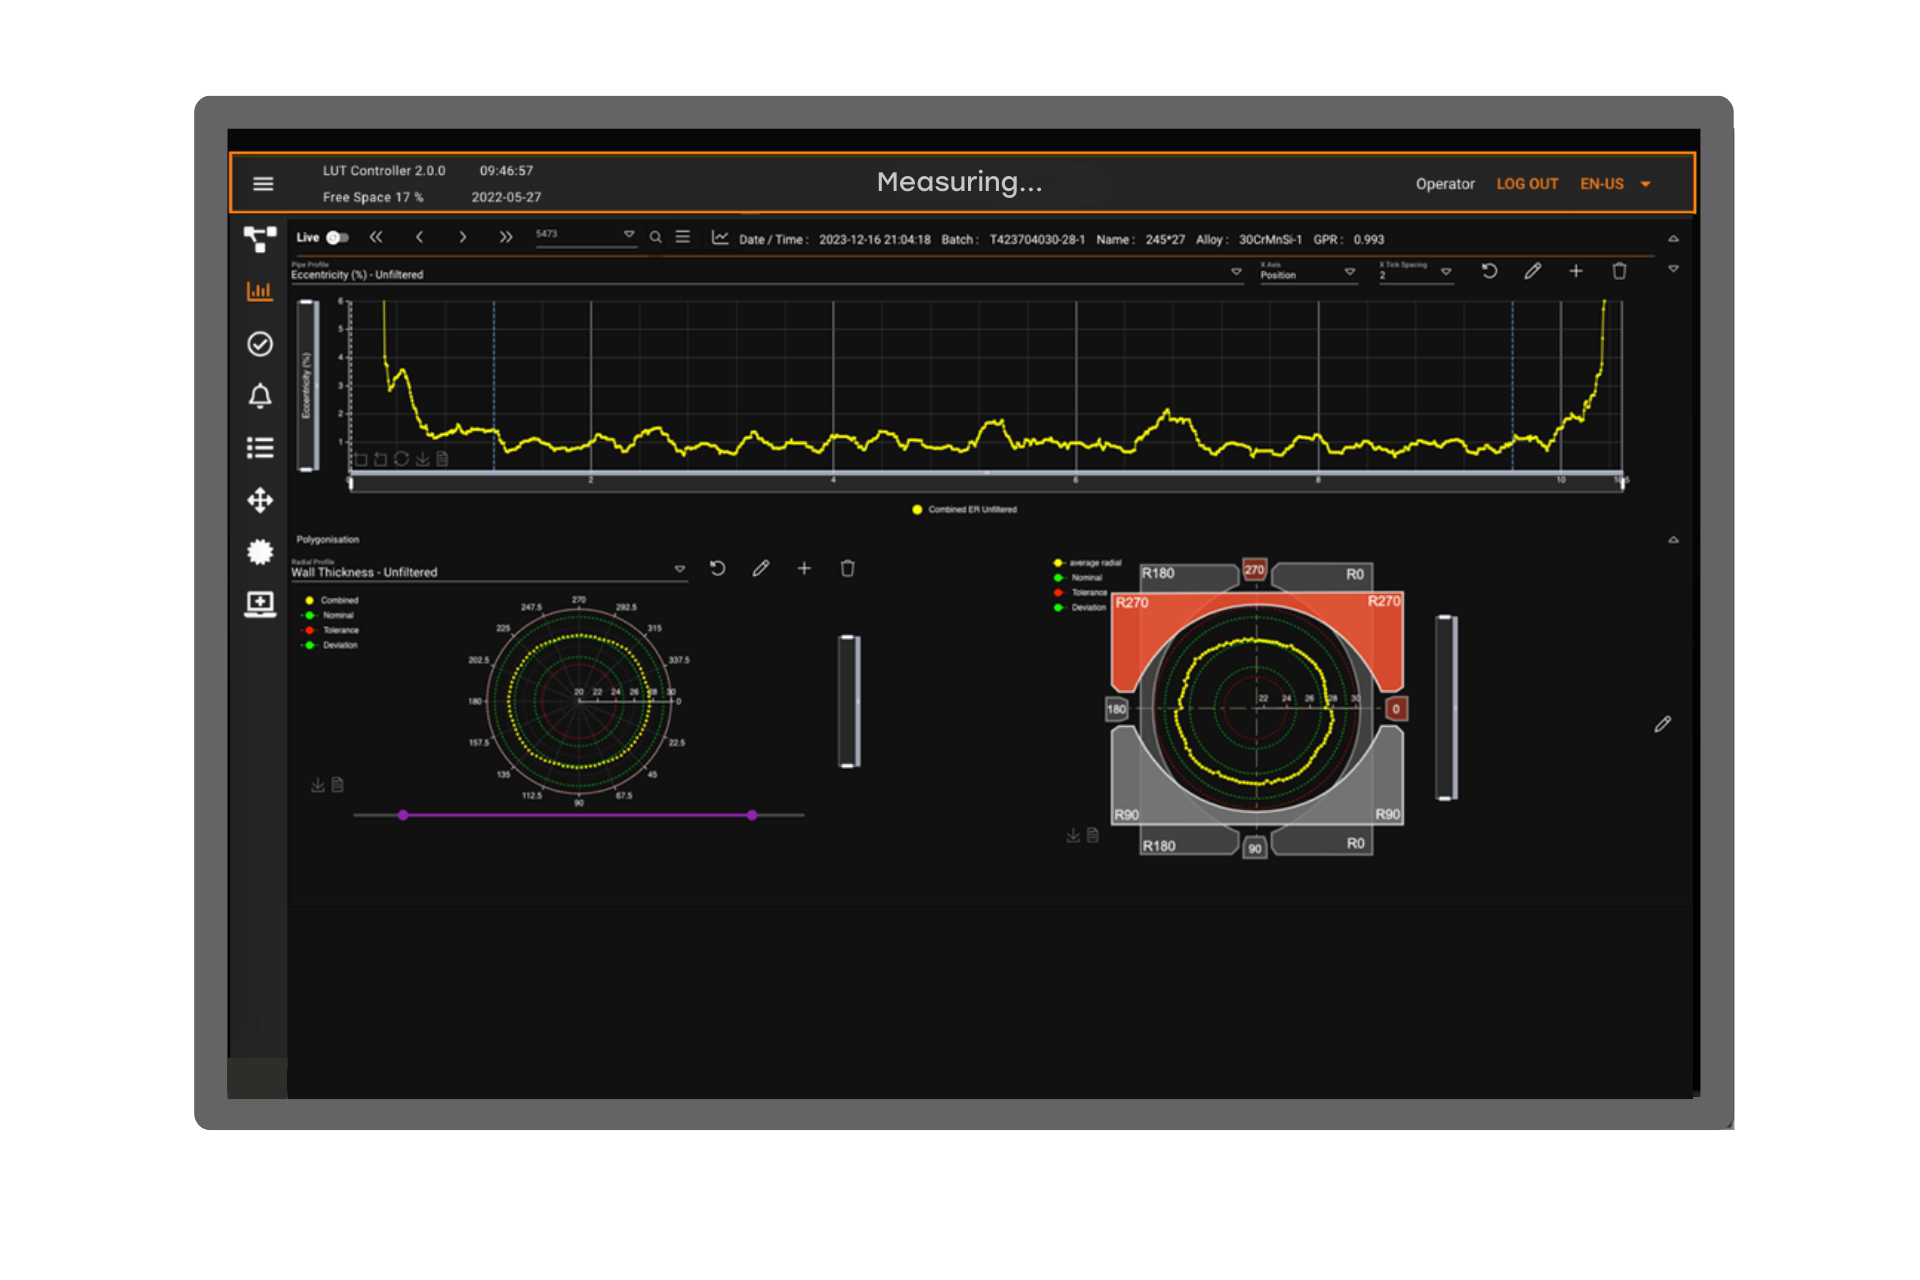Open the checkmark validation sidebar page
The height and width of the screenshot is (1280, 1920).
pyautogui.click(x=260, y=344)
